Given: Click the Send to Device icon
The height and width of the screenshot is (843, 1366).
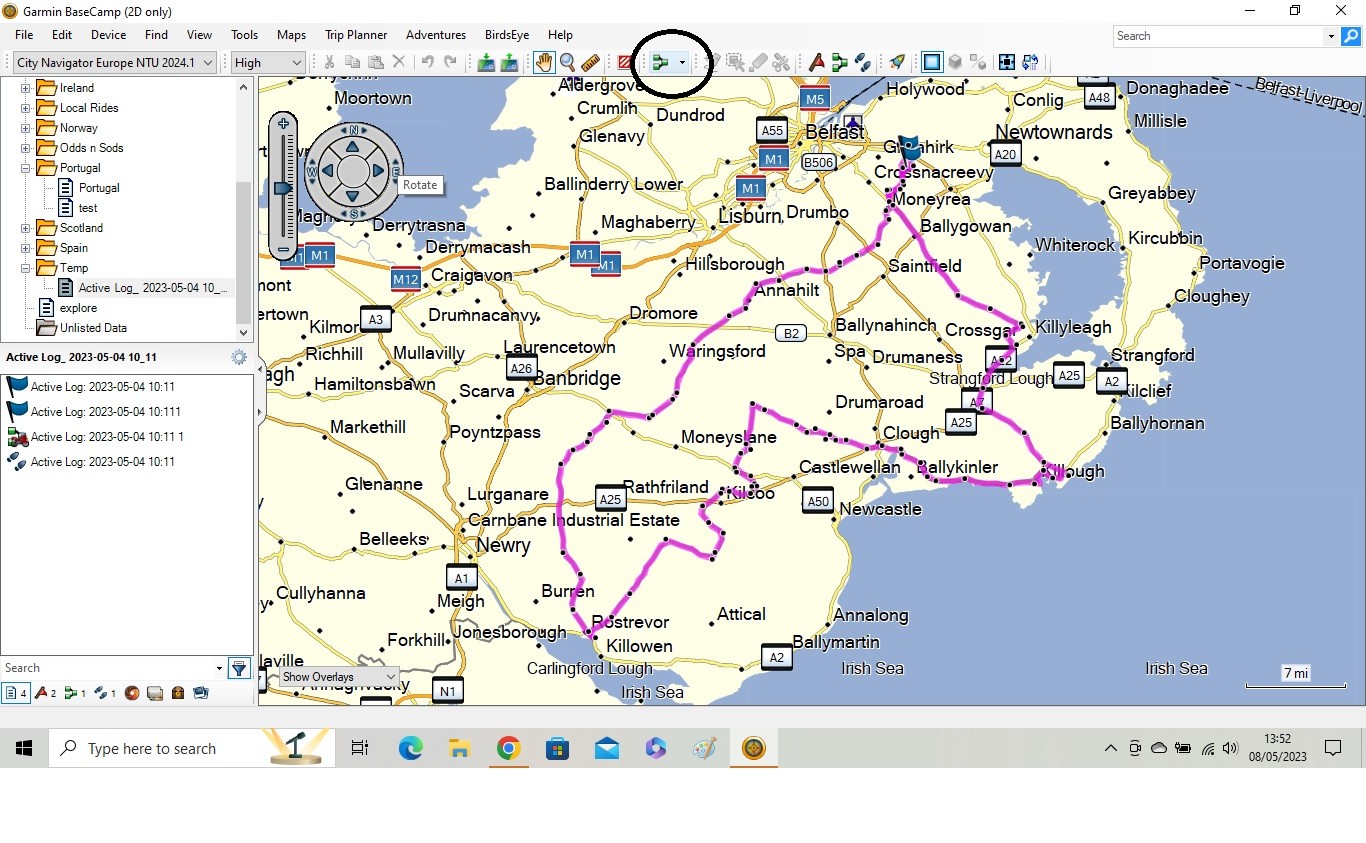Looking at the screenshot, I should 486,62.
